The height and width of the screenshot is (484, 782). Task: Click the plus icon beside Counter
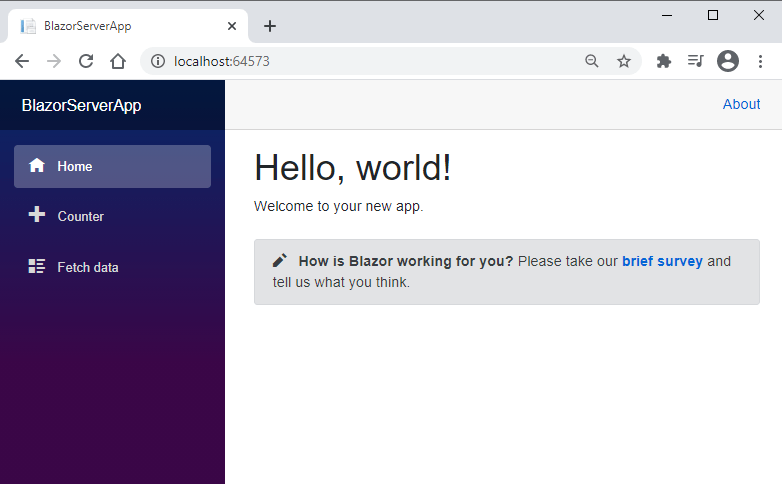(x=36, y=215)
